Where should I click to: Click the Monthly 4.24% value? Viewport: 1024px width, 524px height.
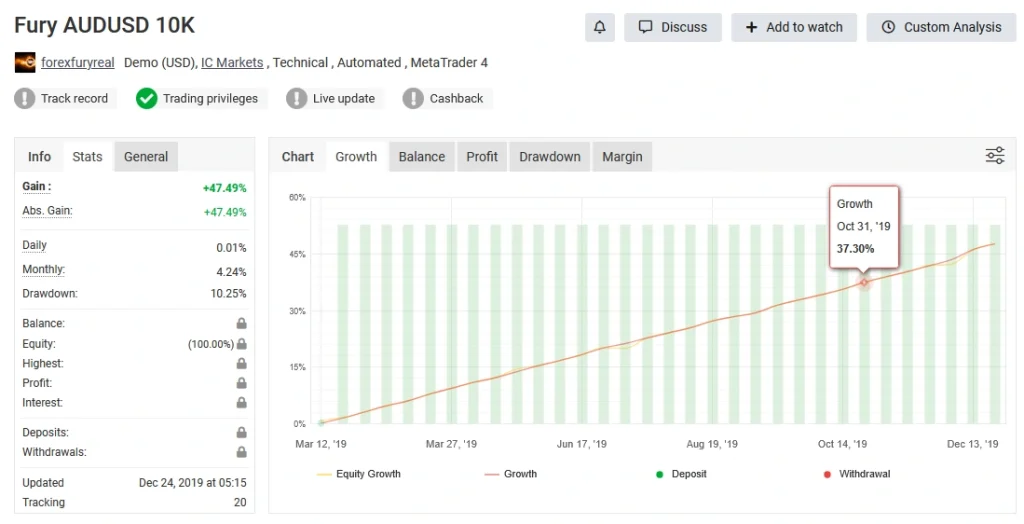[x=231, y=272]
